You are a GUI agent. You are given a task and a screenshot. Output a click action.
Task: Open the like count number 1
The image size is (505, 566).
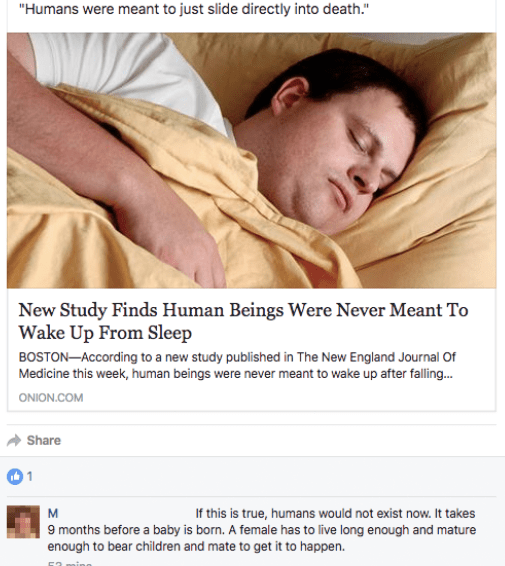30,476
